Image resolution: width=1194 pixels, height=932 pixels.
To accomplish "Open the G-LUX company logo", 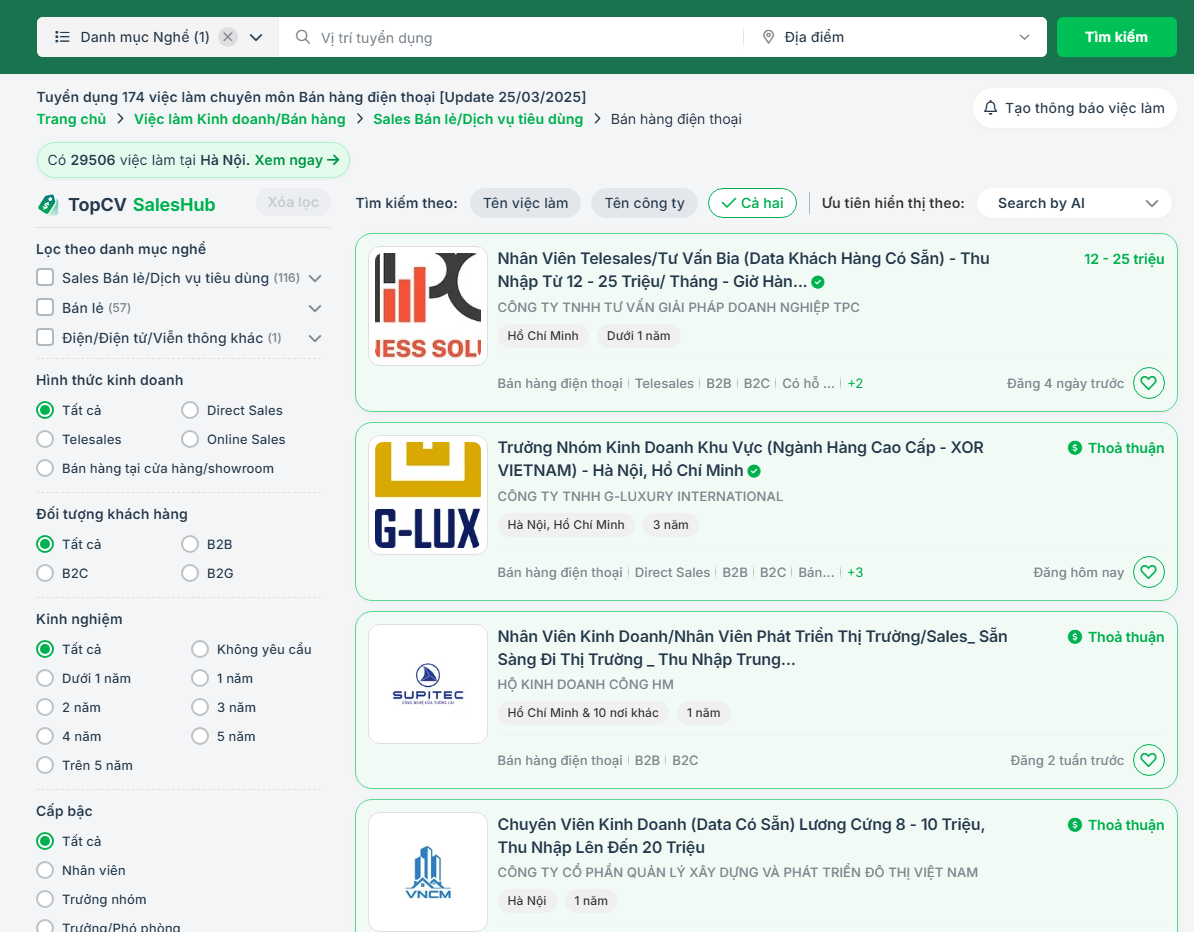I will pyautogui.click(x=428, y=495).
